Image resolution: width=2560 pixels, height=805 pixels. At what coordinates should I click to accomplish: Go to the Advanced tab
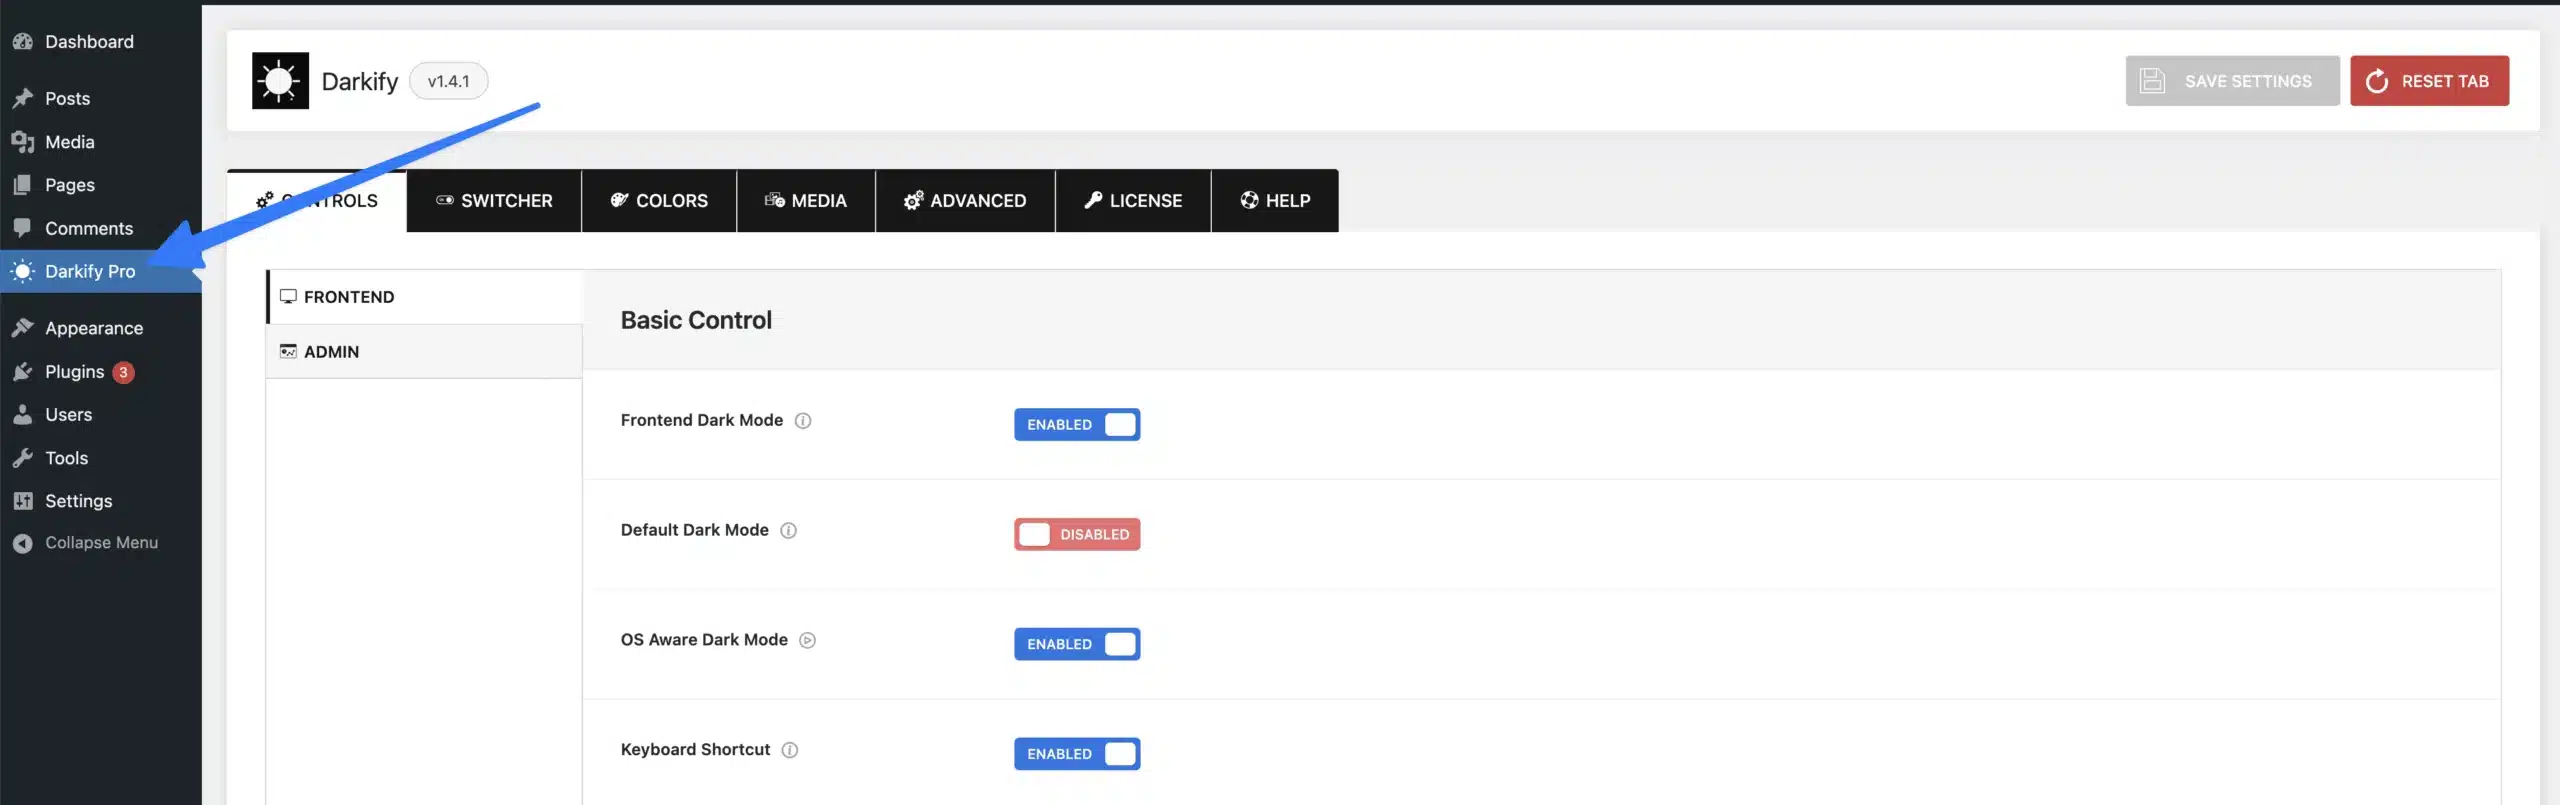tap(965, 201)
